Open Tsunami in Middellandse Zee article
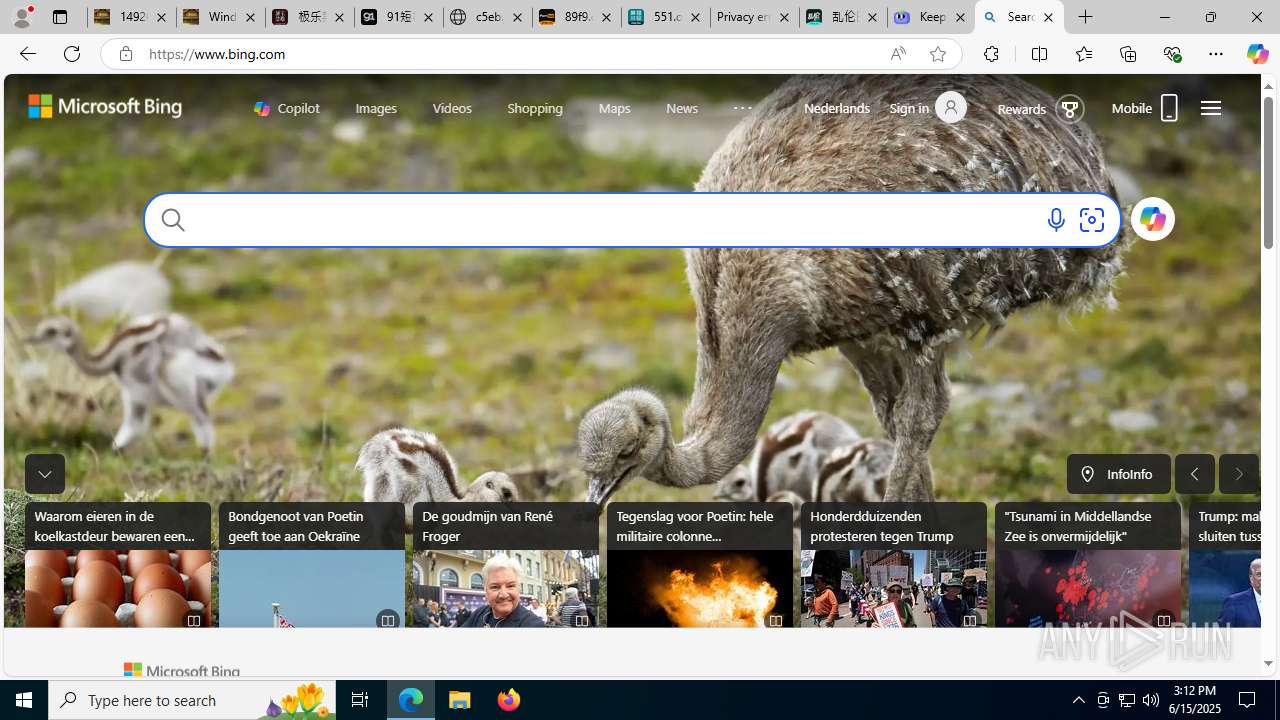1280x720 pixels. point(1088,565)
